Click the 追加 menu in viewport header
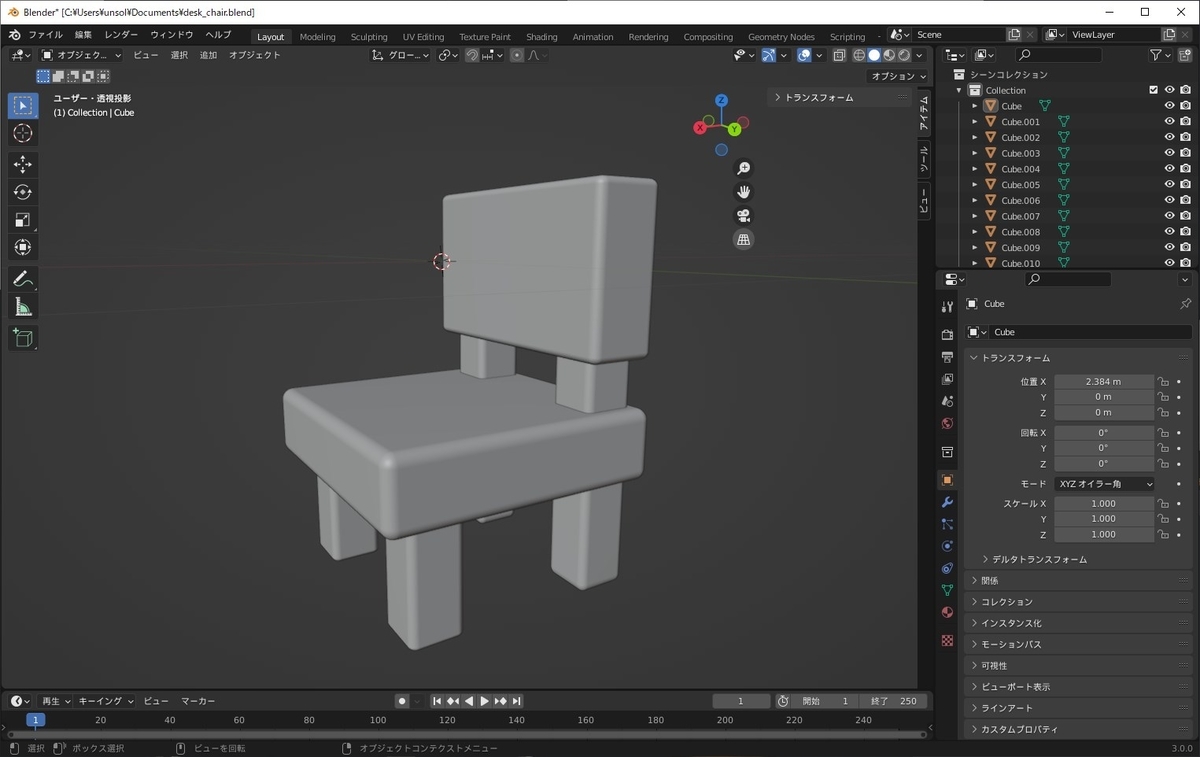Viewport: 1200px width, 757px height. (208, 55)
